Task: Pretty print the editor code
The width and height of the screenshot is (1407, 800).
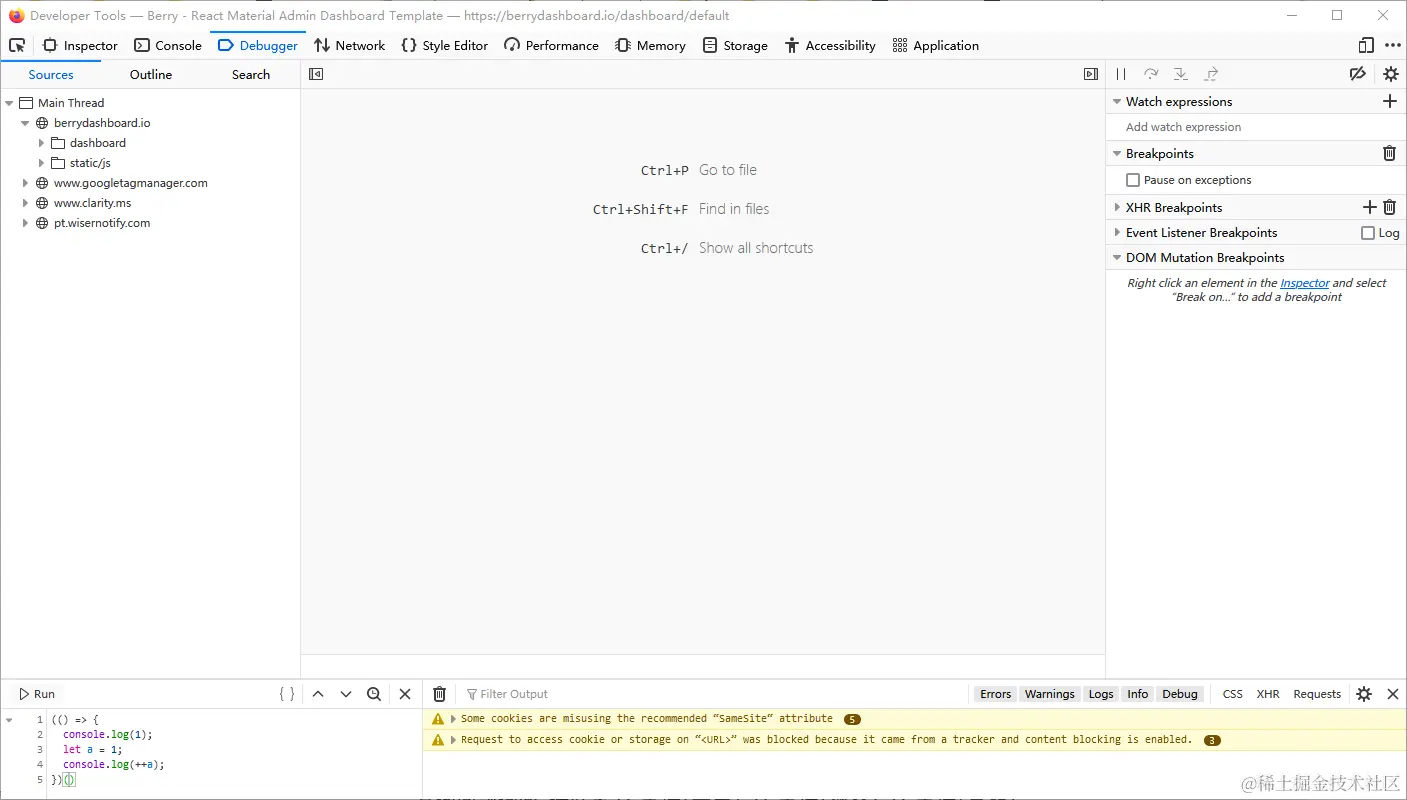Action: (x=287, y=694)
